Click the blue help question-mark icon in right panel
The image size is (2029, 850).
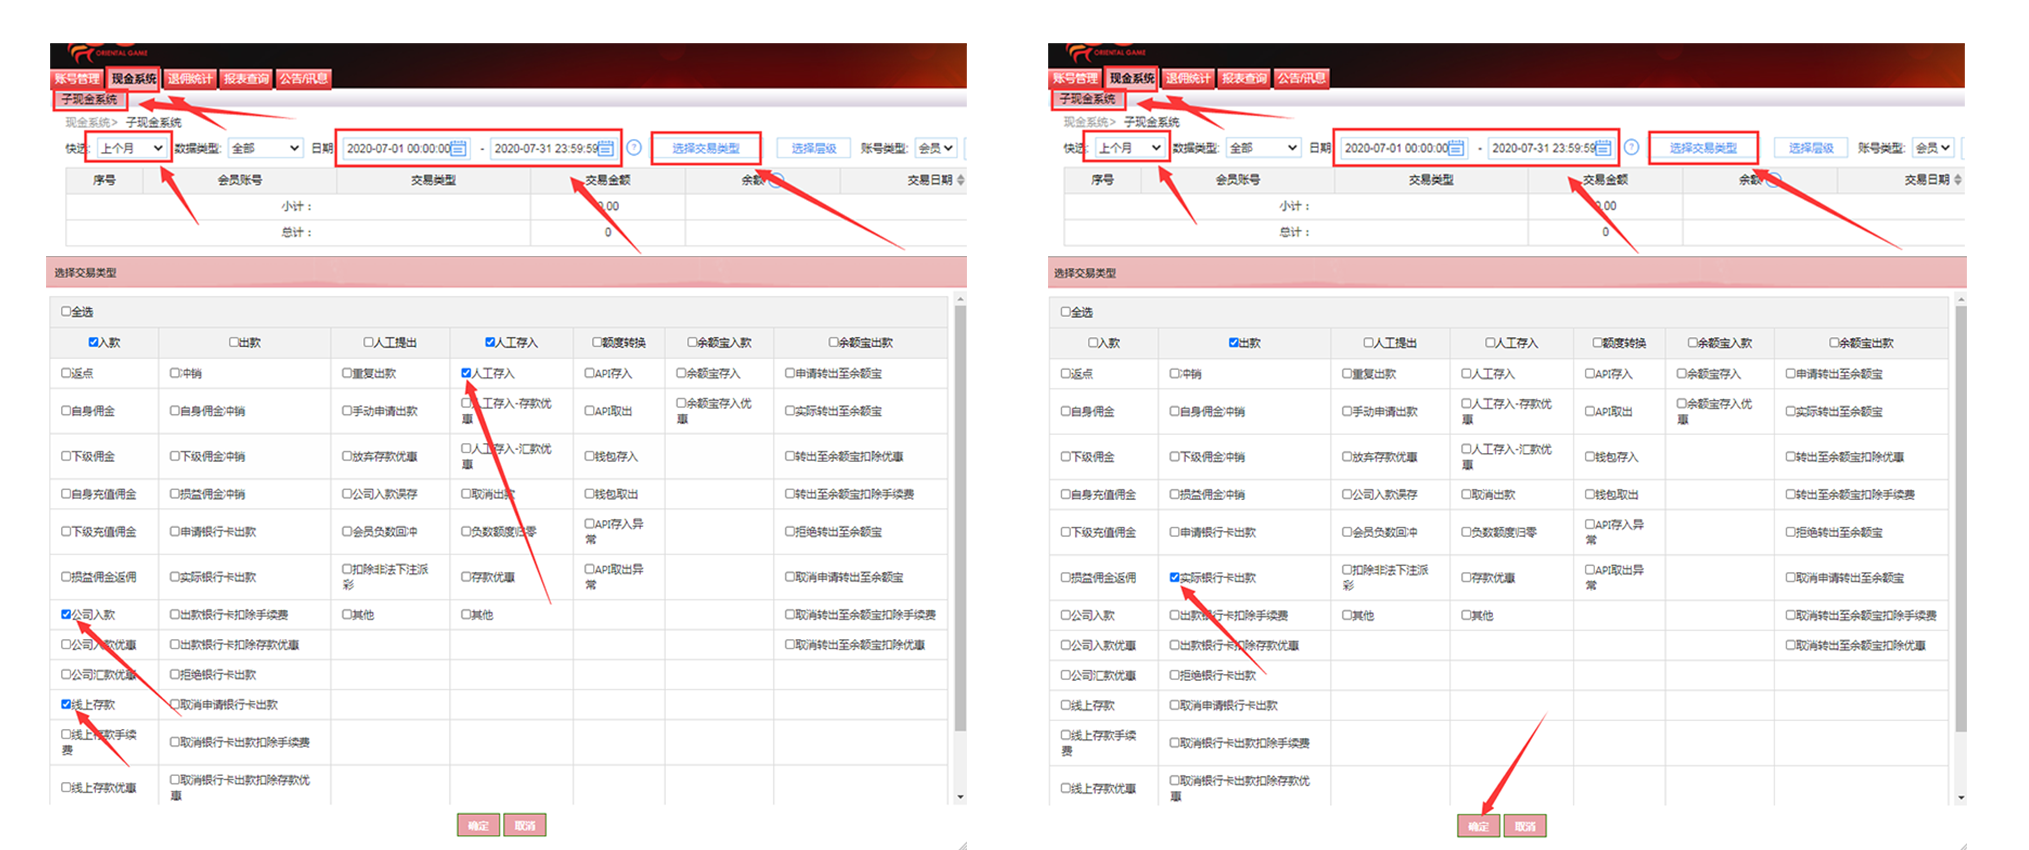point(1631,148)
